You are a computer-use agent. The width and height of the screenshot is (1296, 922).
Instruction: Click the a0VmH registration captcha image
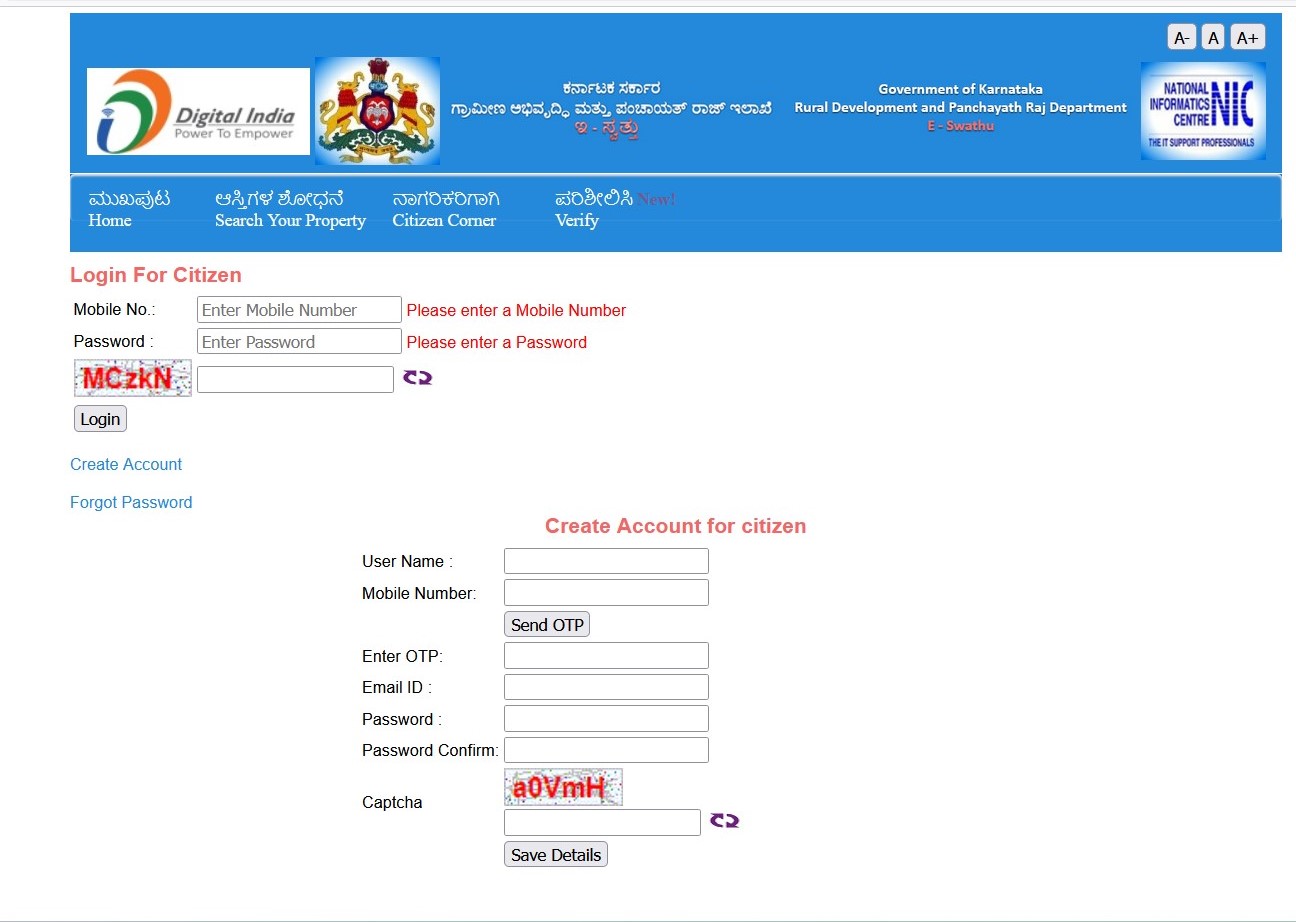pyautogui.click(x=563, y=787)
